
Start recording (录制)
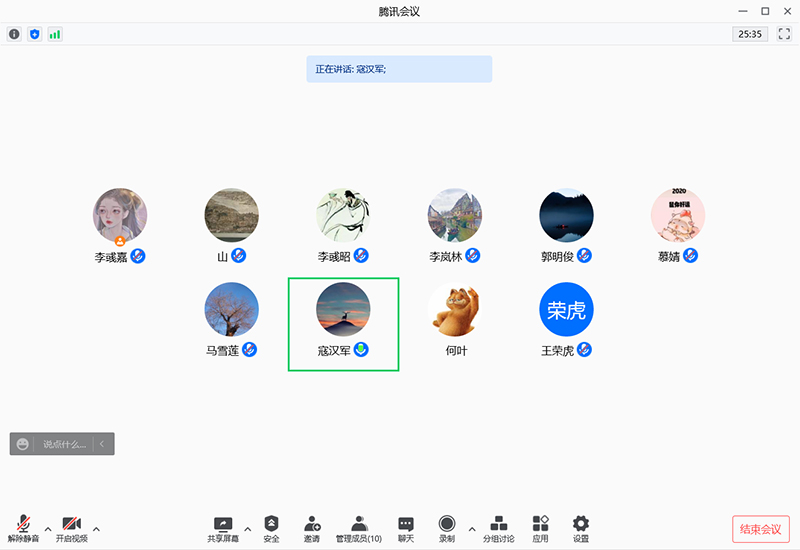[447, 528]
